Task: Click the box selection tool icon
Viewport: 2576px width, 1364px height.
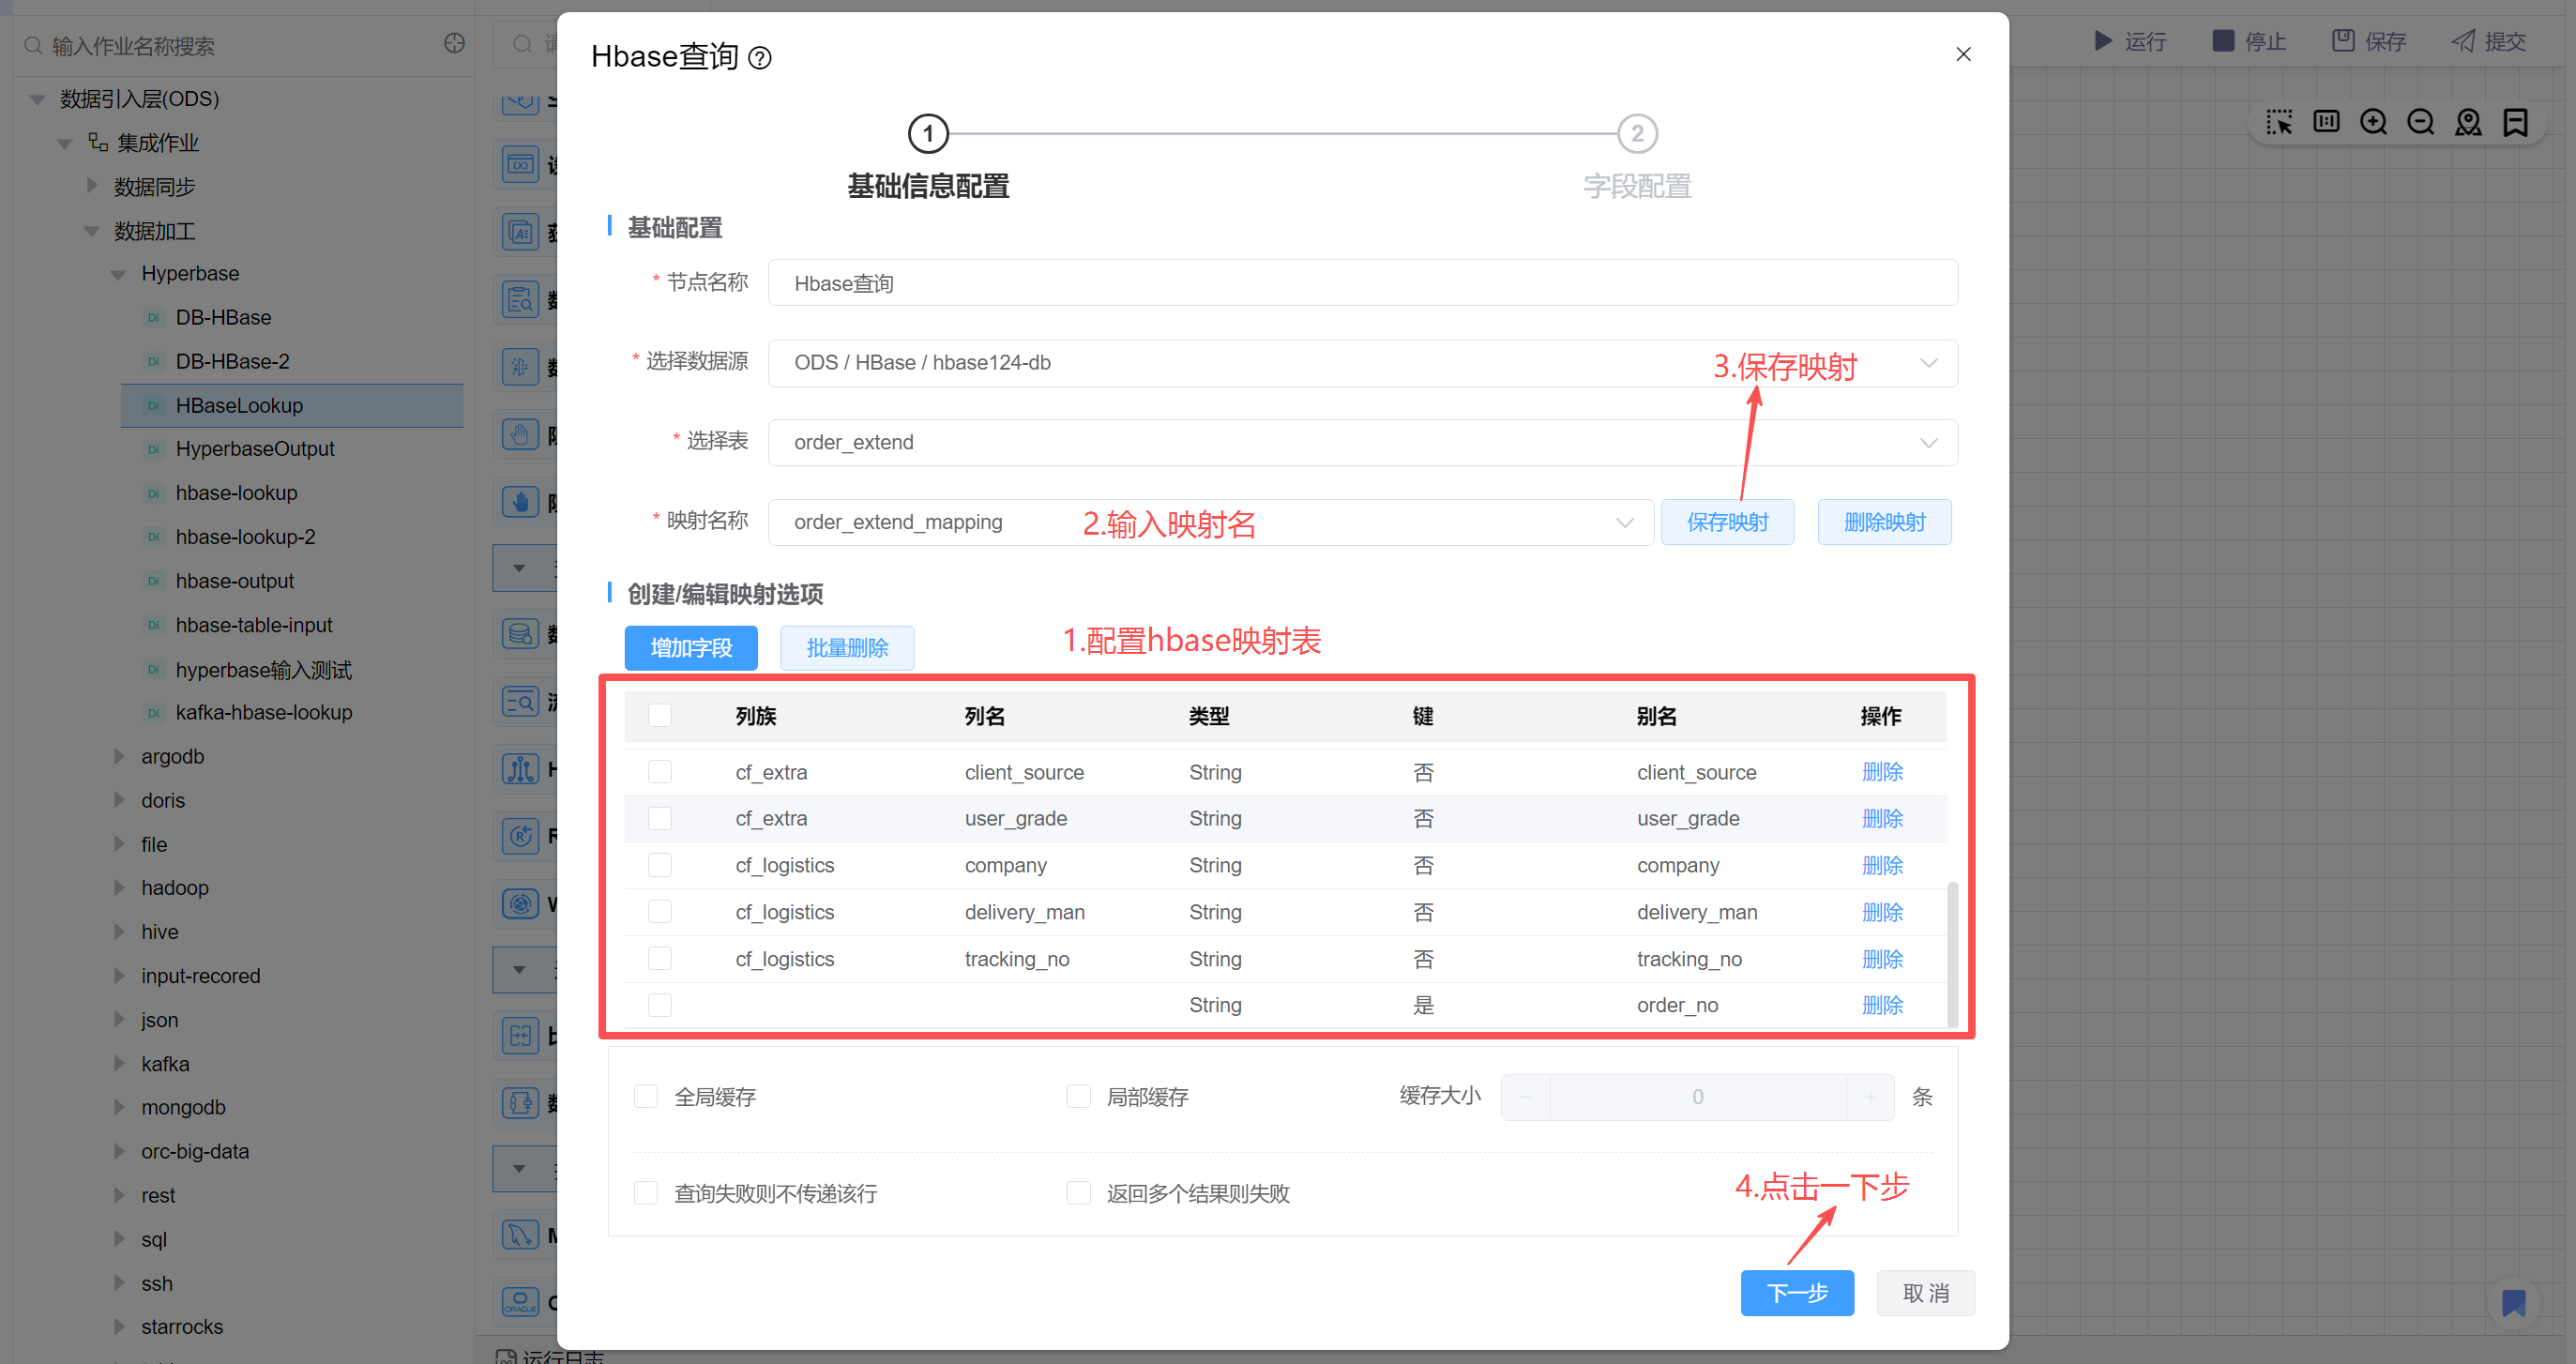Action: coord(2278,122)
